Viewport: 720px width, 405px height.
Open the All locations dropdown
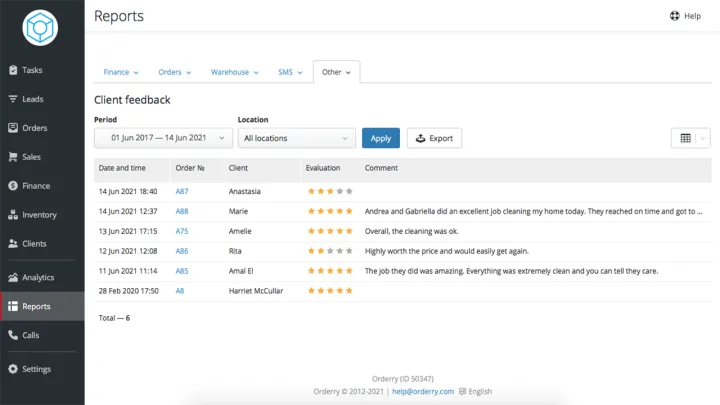(x=297, y=138)
